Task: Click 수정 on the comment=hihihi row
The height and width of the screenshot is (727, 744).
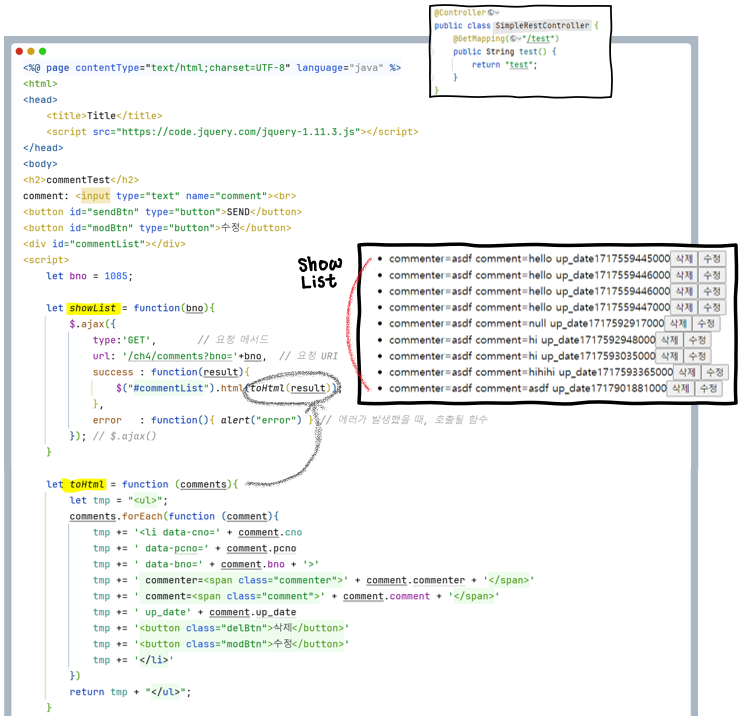Action: (715, 373)
